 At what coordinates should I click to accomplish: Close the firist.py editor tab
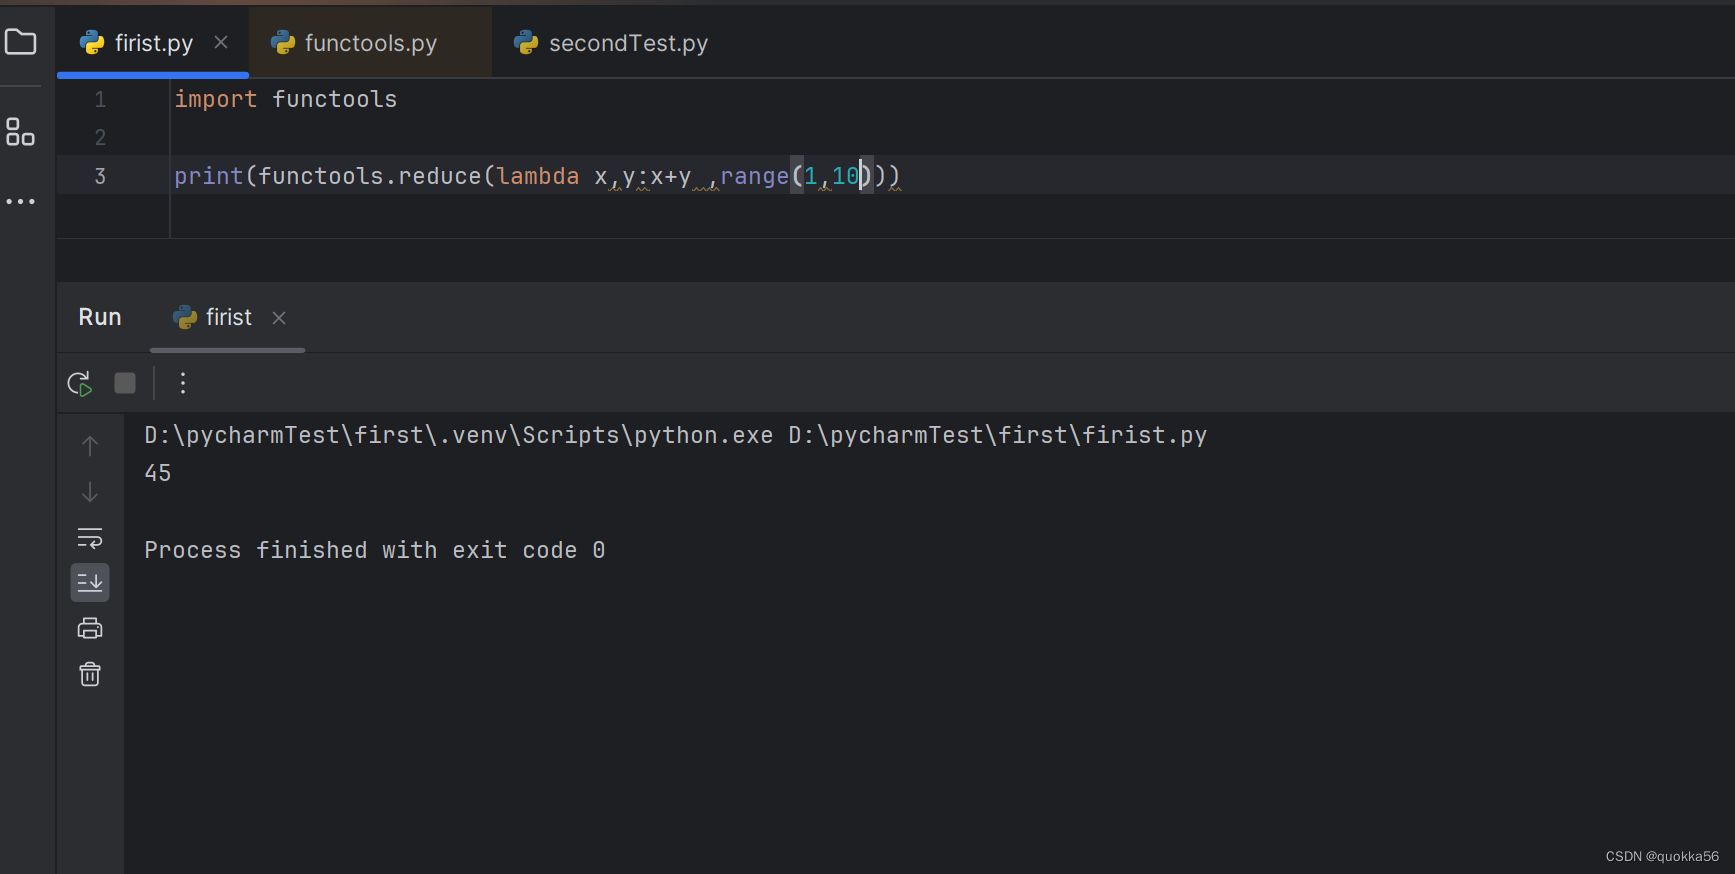[x=221, y=42]
